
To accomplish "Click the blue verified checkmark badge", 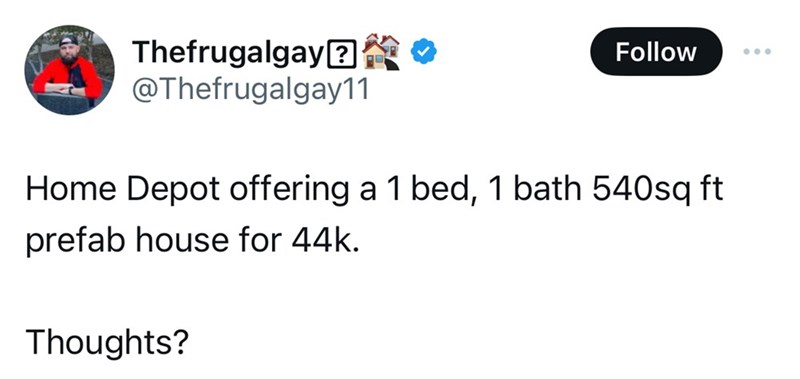I will [x=423, y=52].
